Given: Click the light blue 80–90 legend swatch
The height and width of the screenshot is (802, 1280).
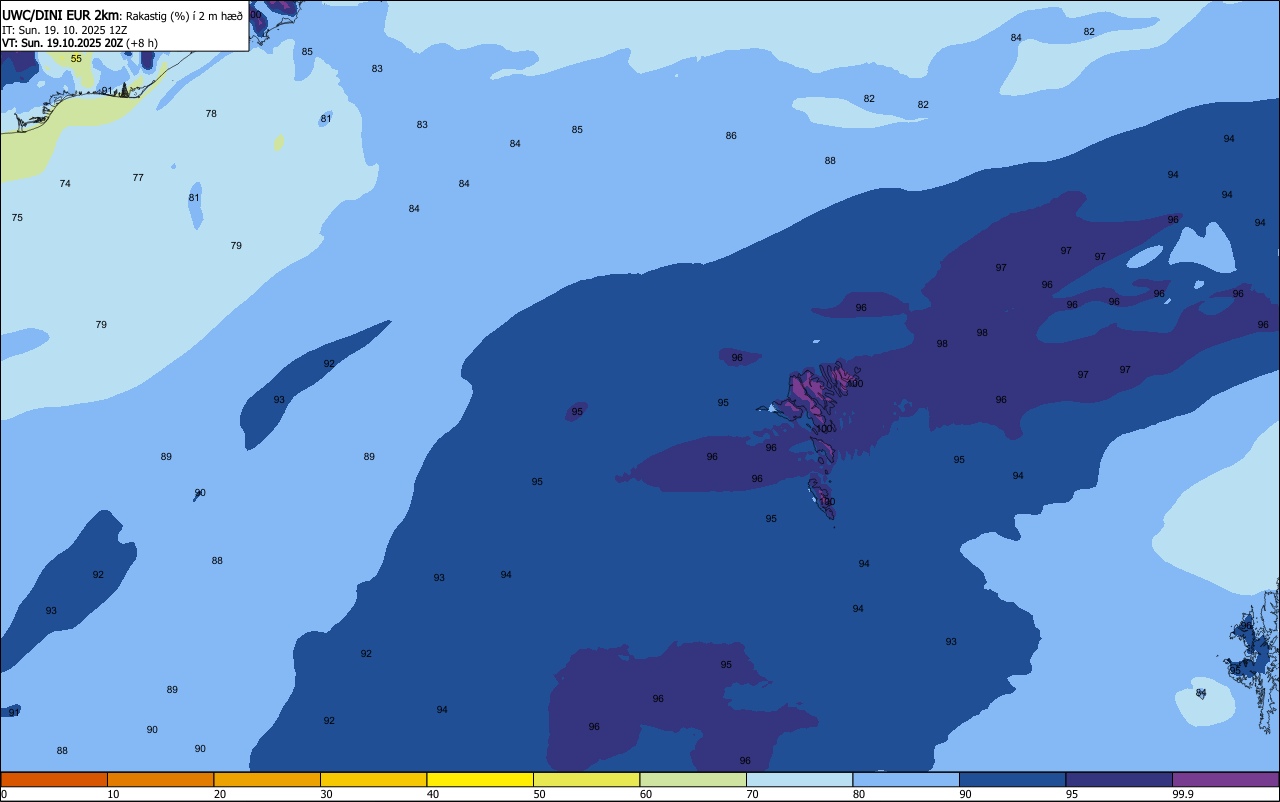Looking at the screenshot, I should (x=906, y=779).
